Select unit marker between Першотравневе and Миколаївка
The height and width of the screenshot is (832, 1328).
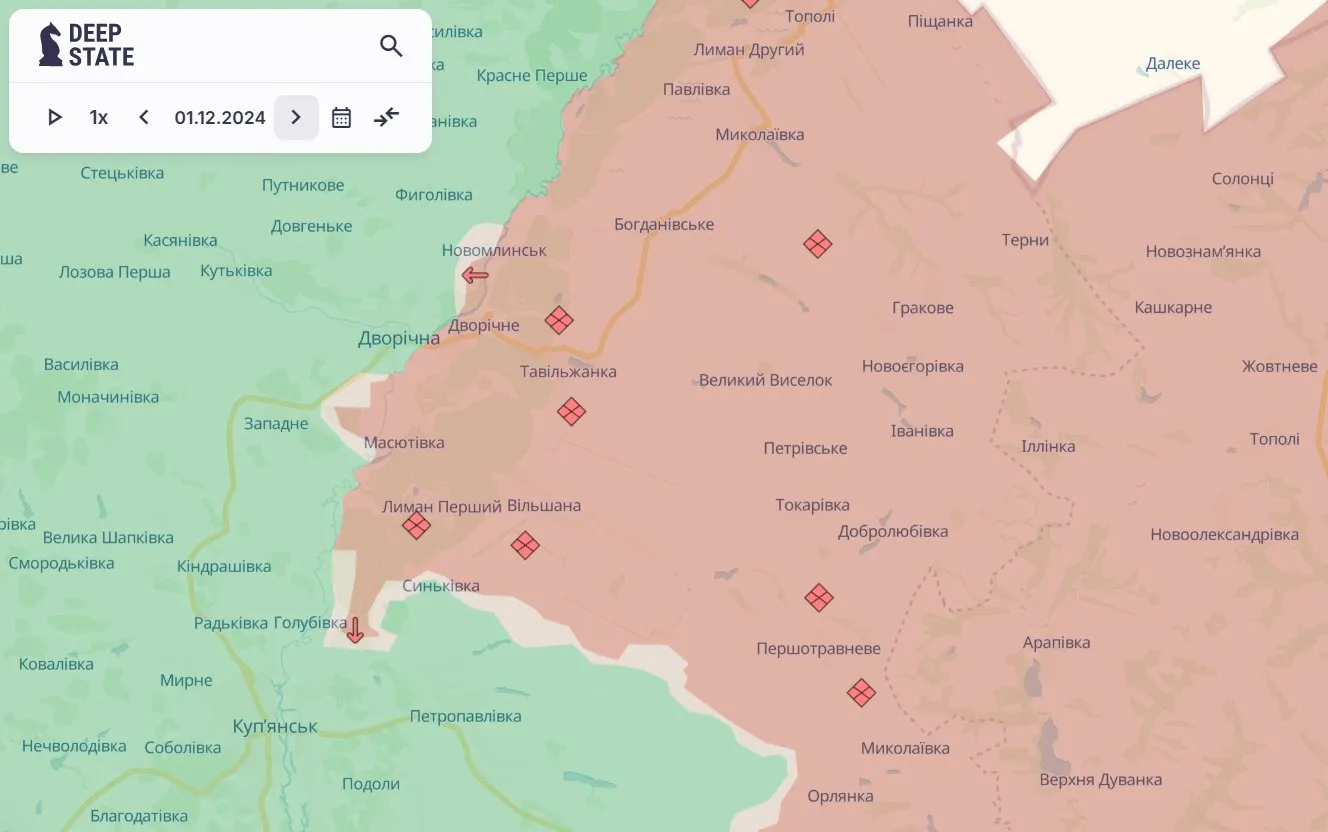861,693
